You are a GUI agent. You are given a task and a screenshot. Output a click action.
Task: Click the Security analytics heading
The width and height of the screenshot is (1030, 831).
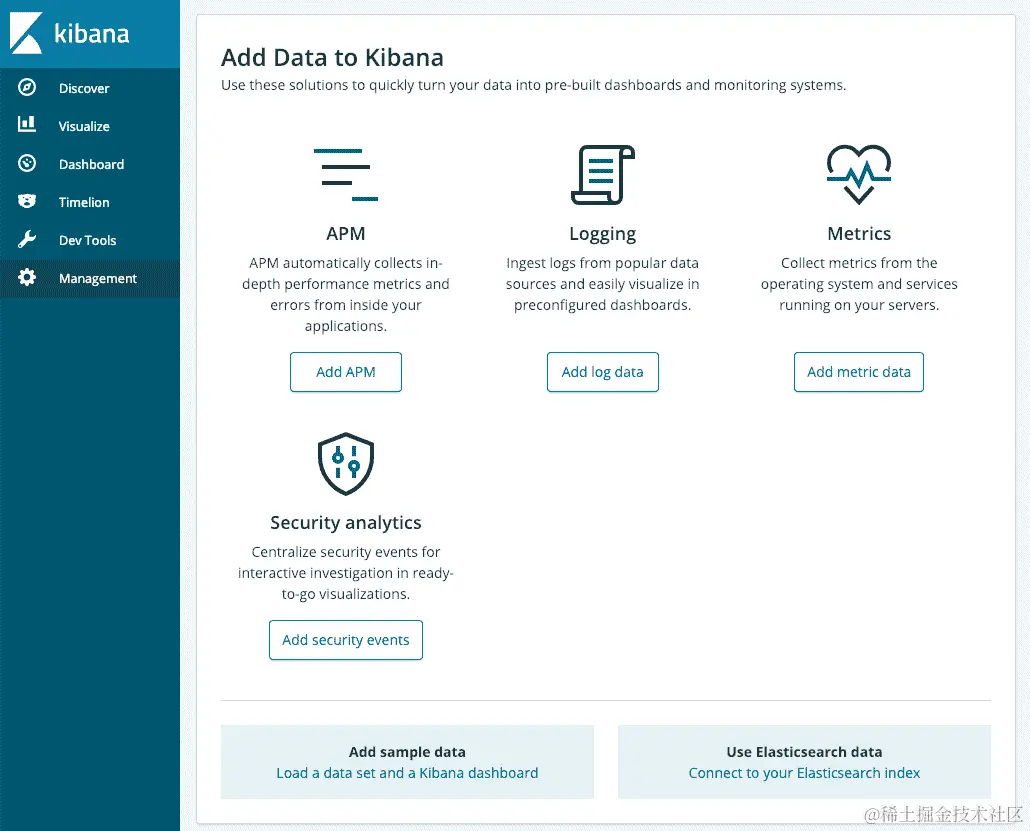point(346,523)
